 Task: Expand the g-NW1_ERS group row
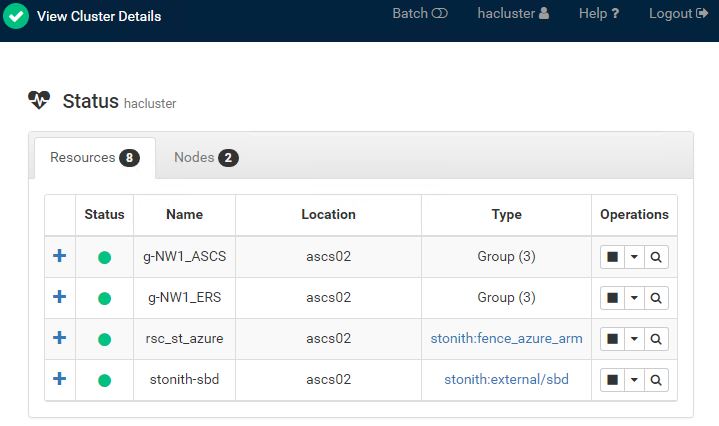pyautogui.click(x=60, y=297)
